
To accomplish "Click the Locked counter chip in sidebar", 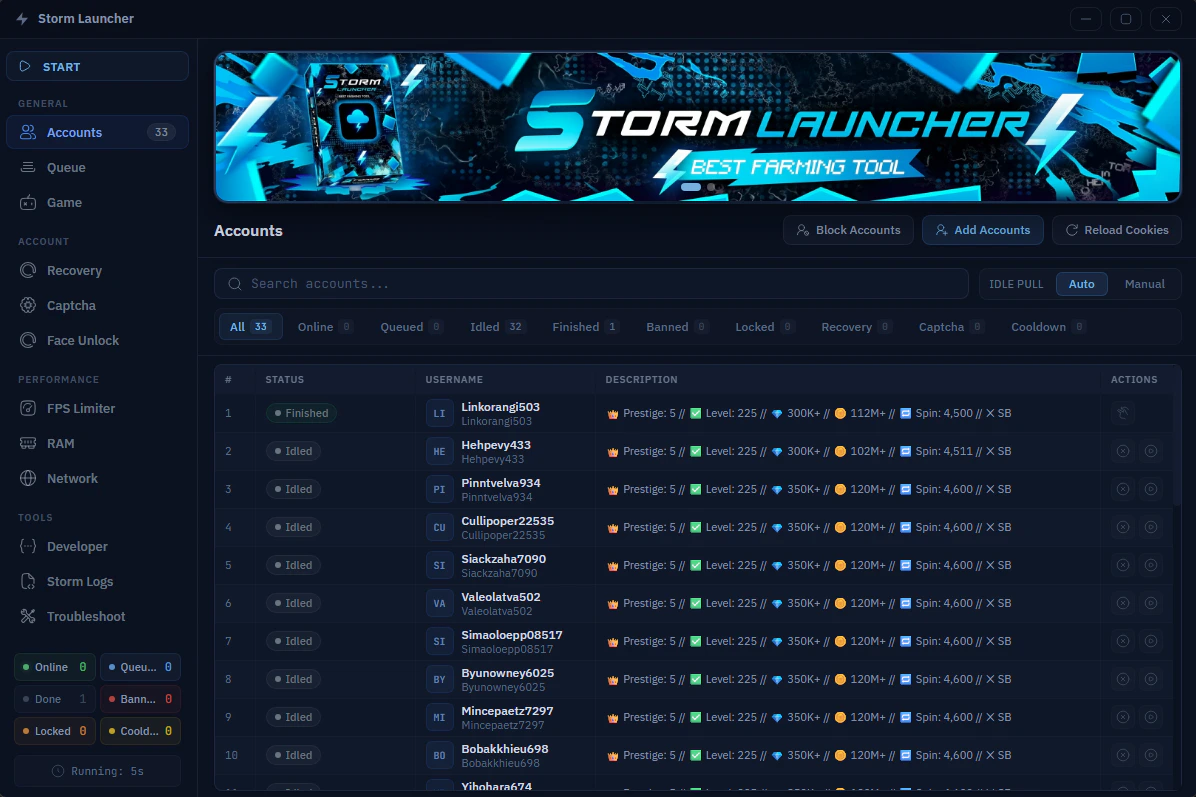I will 55,731.
